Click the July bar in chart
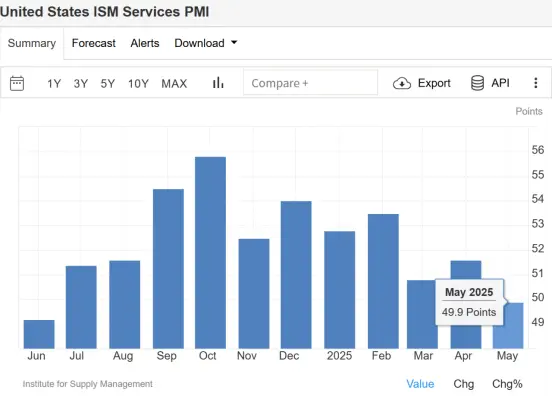The width and height of the screenshot is (553, 396). pyautogui.click(x=81, y=307)
